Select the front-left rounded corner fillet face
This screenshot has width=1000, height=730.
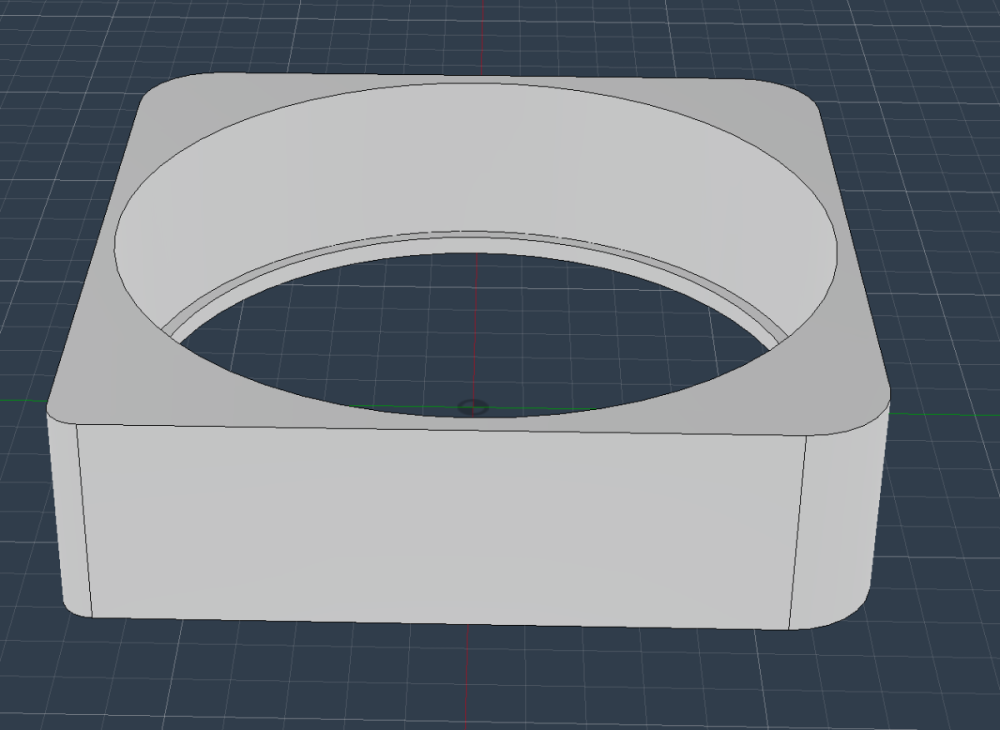click(x=70, y=516)
